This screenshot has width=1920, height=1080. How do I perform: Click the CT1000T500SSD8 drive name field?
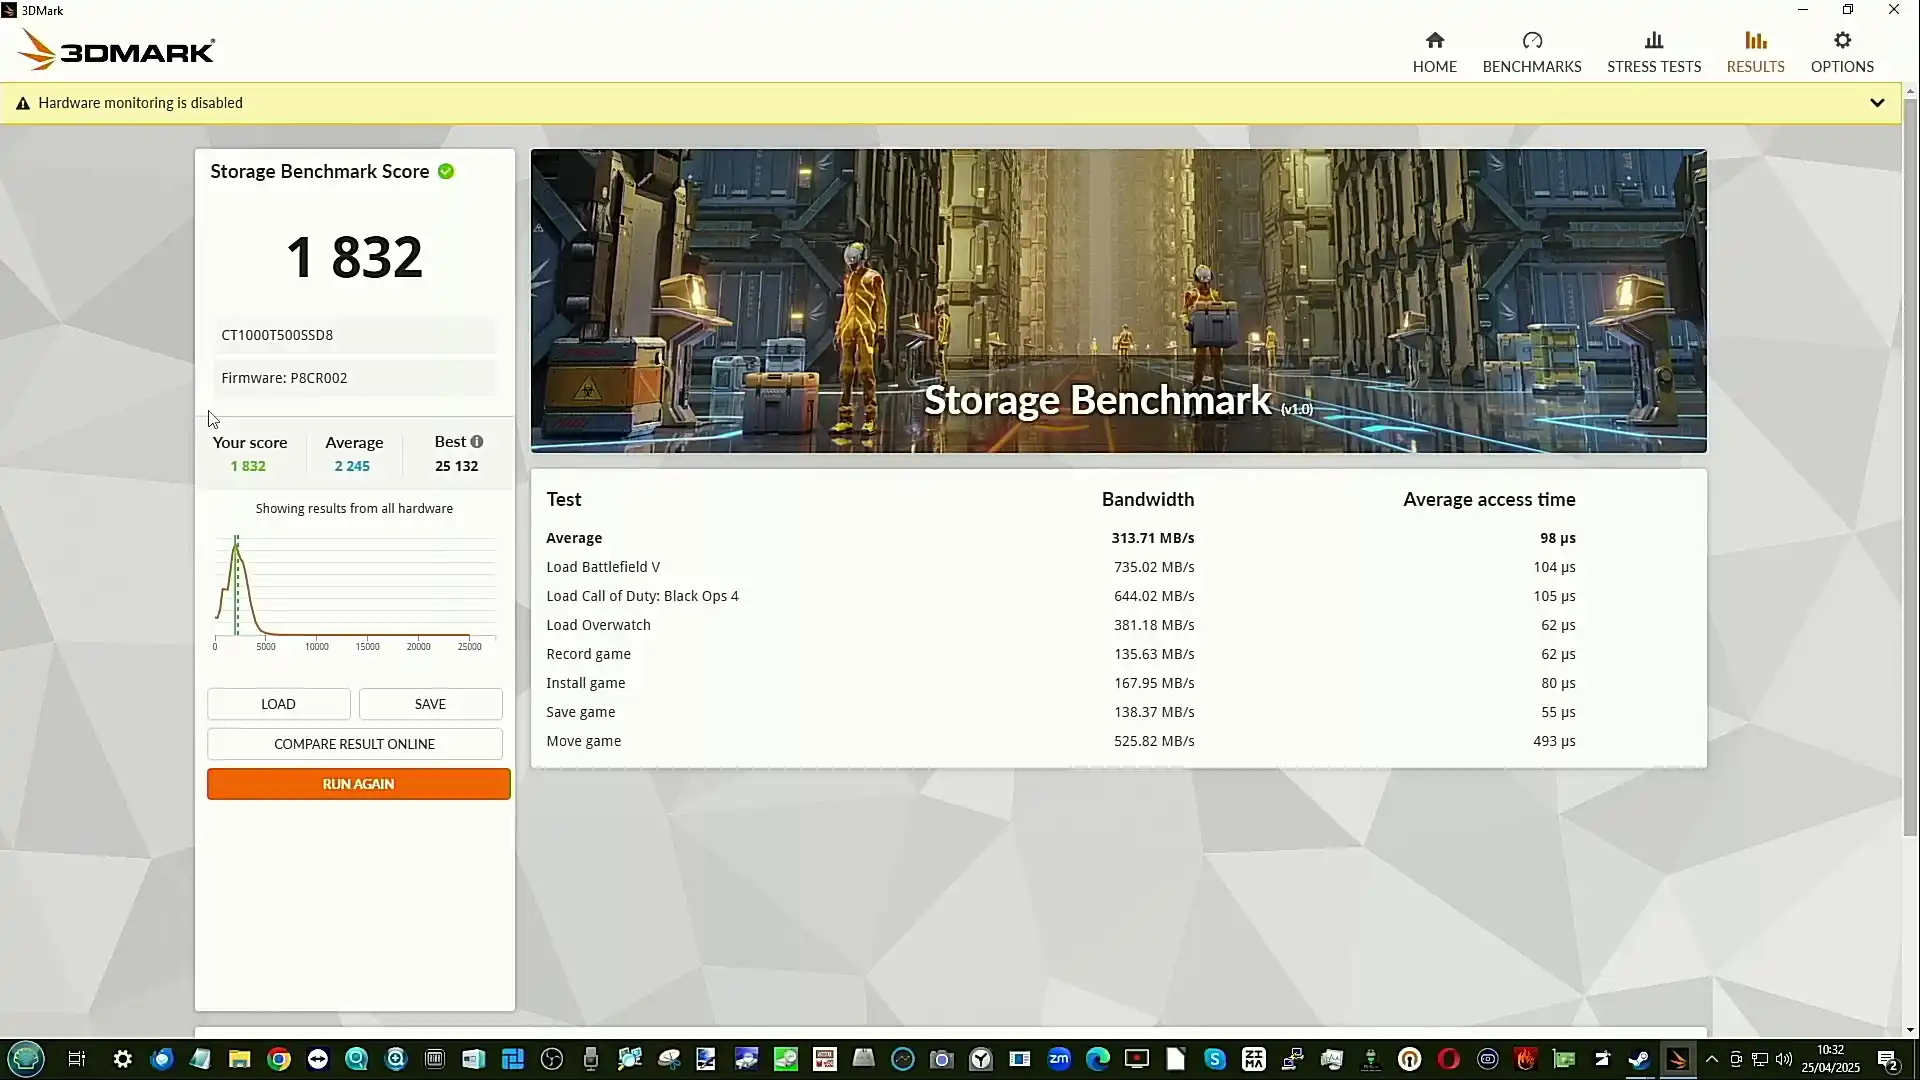click(x=354, y=335)
